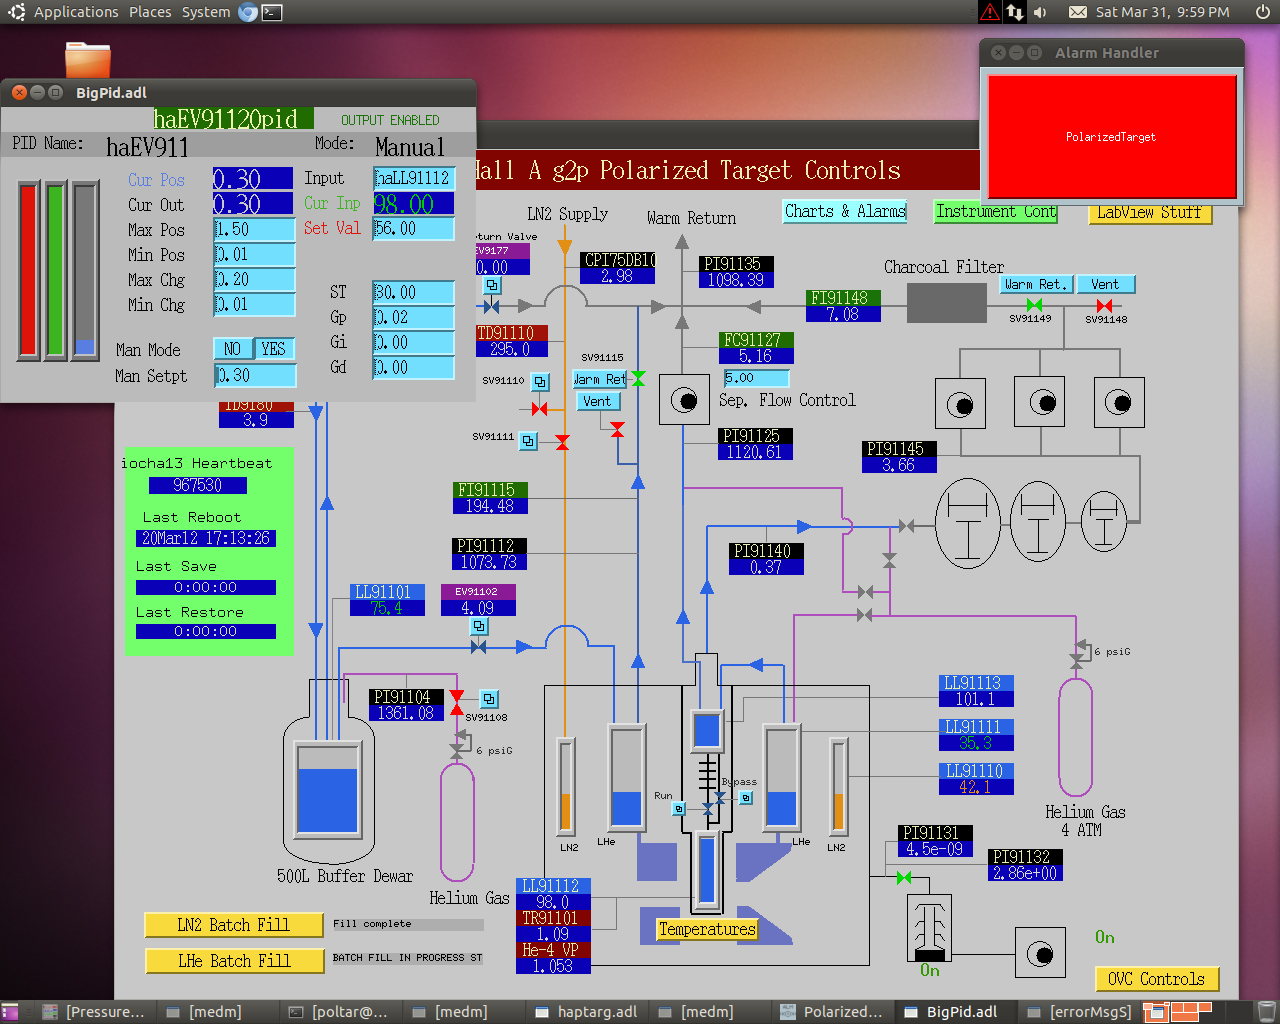Open the Places menu

(150, 12)
